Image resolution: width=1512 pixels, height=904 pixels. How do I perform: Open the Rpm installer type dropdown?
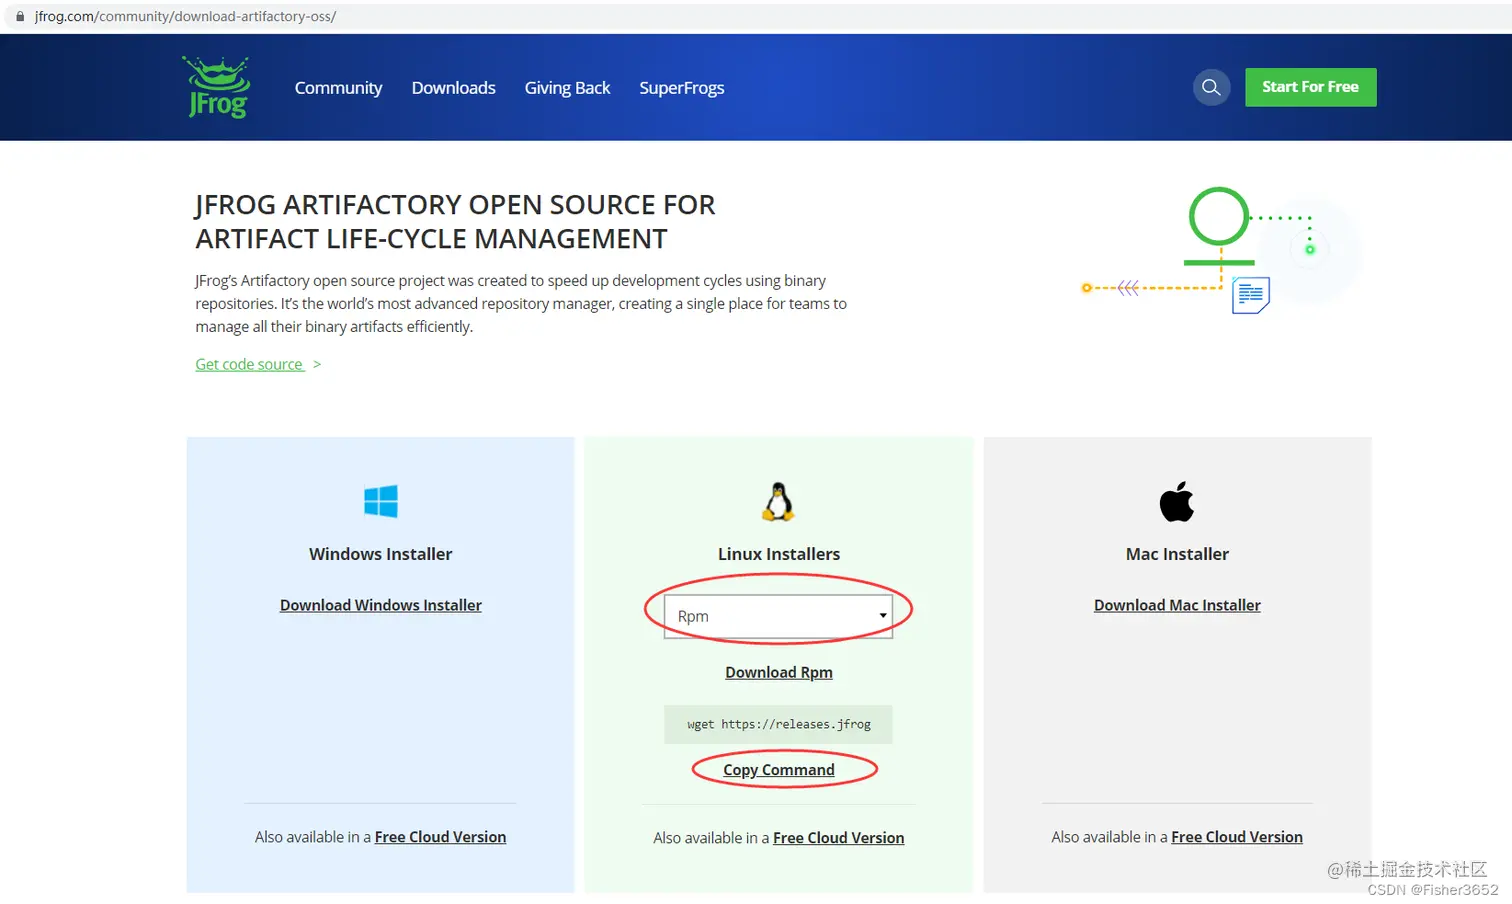(778, 616)
